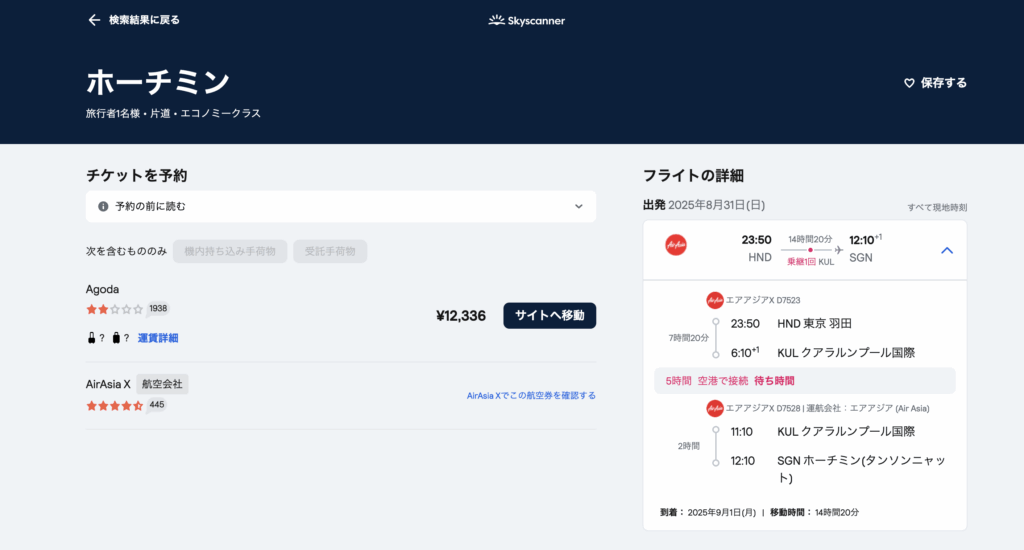The image size is (1024, 550).
Task: Click the 乗継1回 KUL stopover label
Action: (x=810, y=262)
